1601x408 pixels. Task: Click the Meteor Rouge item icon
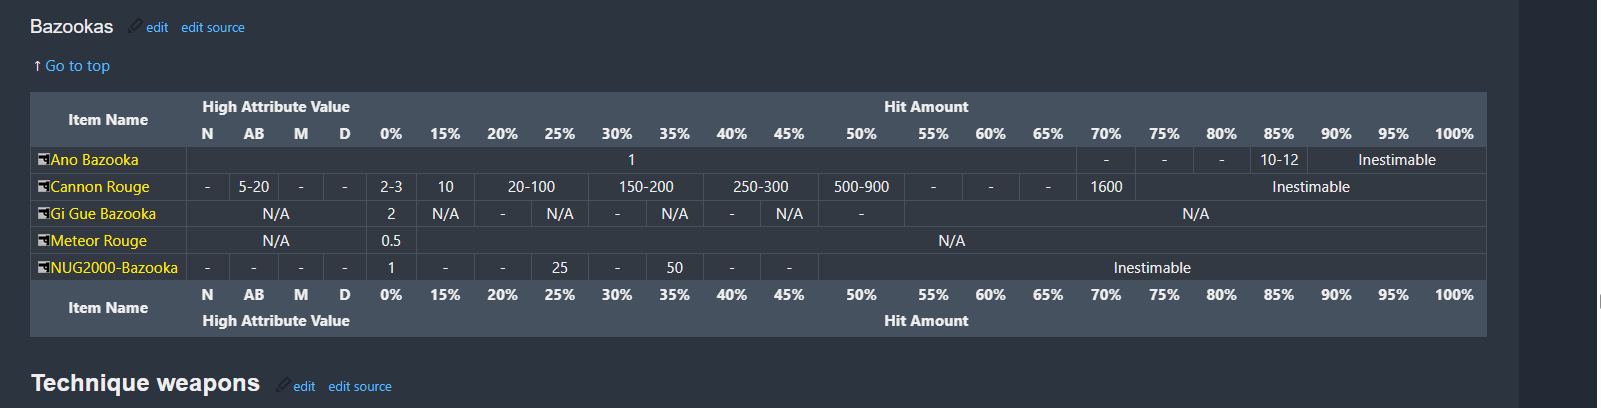click(x=43, y=241)
